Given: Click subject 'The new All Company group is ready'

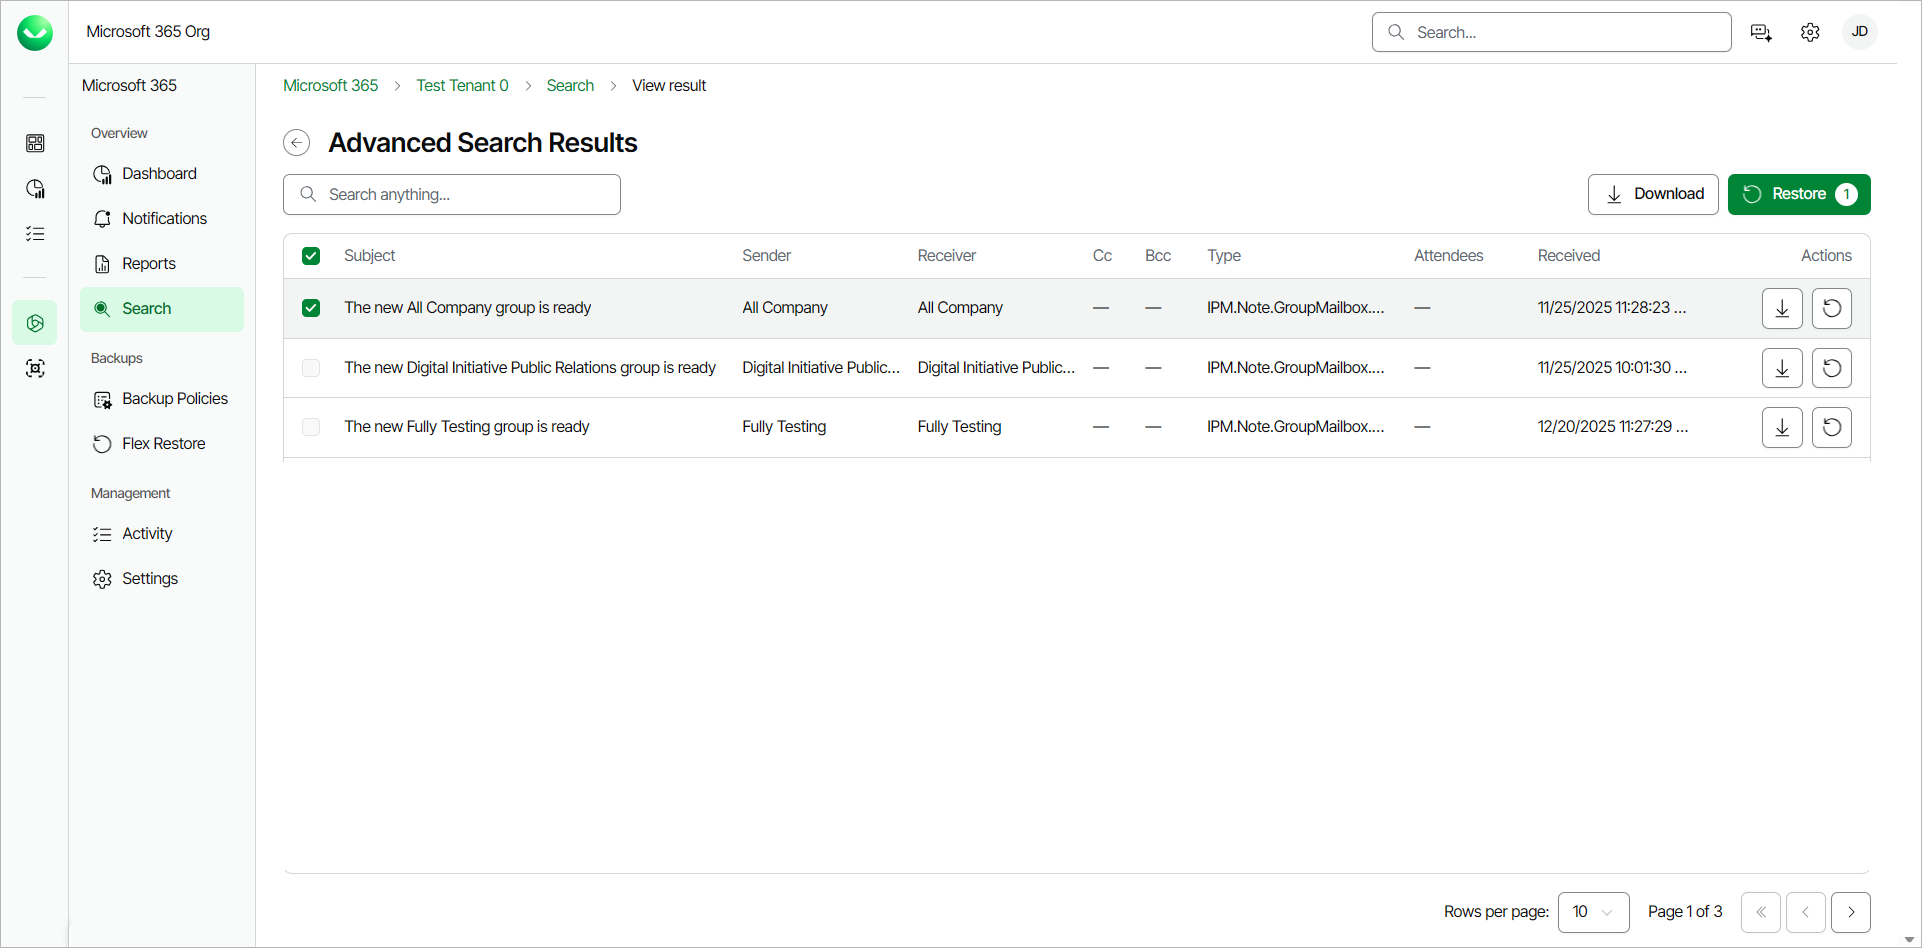Looking at the screenshot, I should 468,308.
